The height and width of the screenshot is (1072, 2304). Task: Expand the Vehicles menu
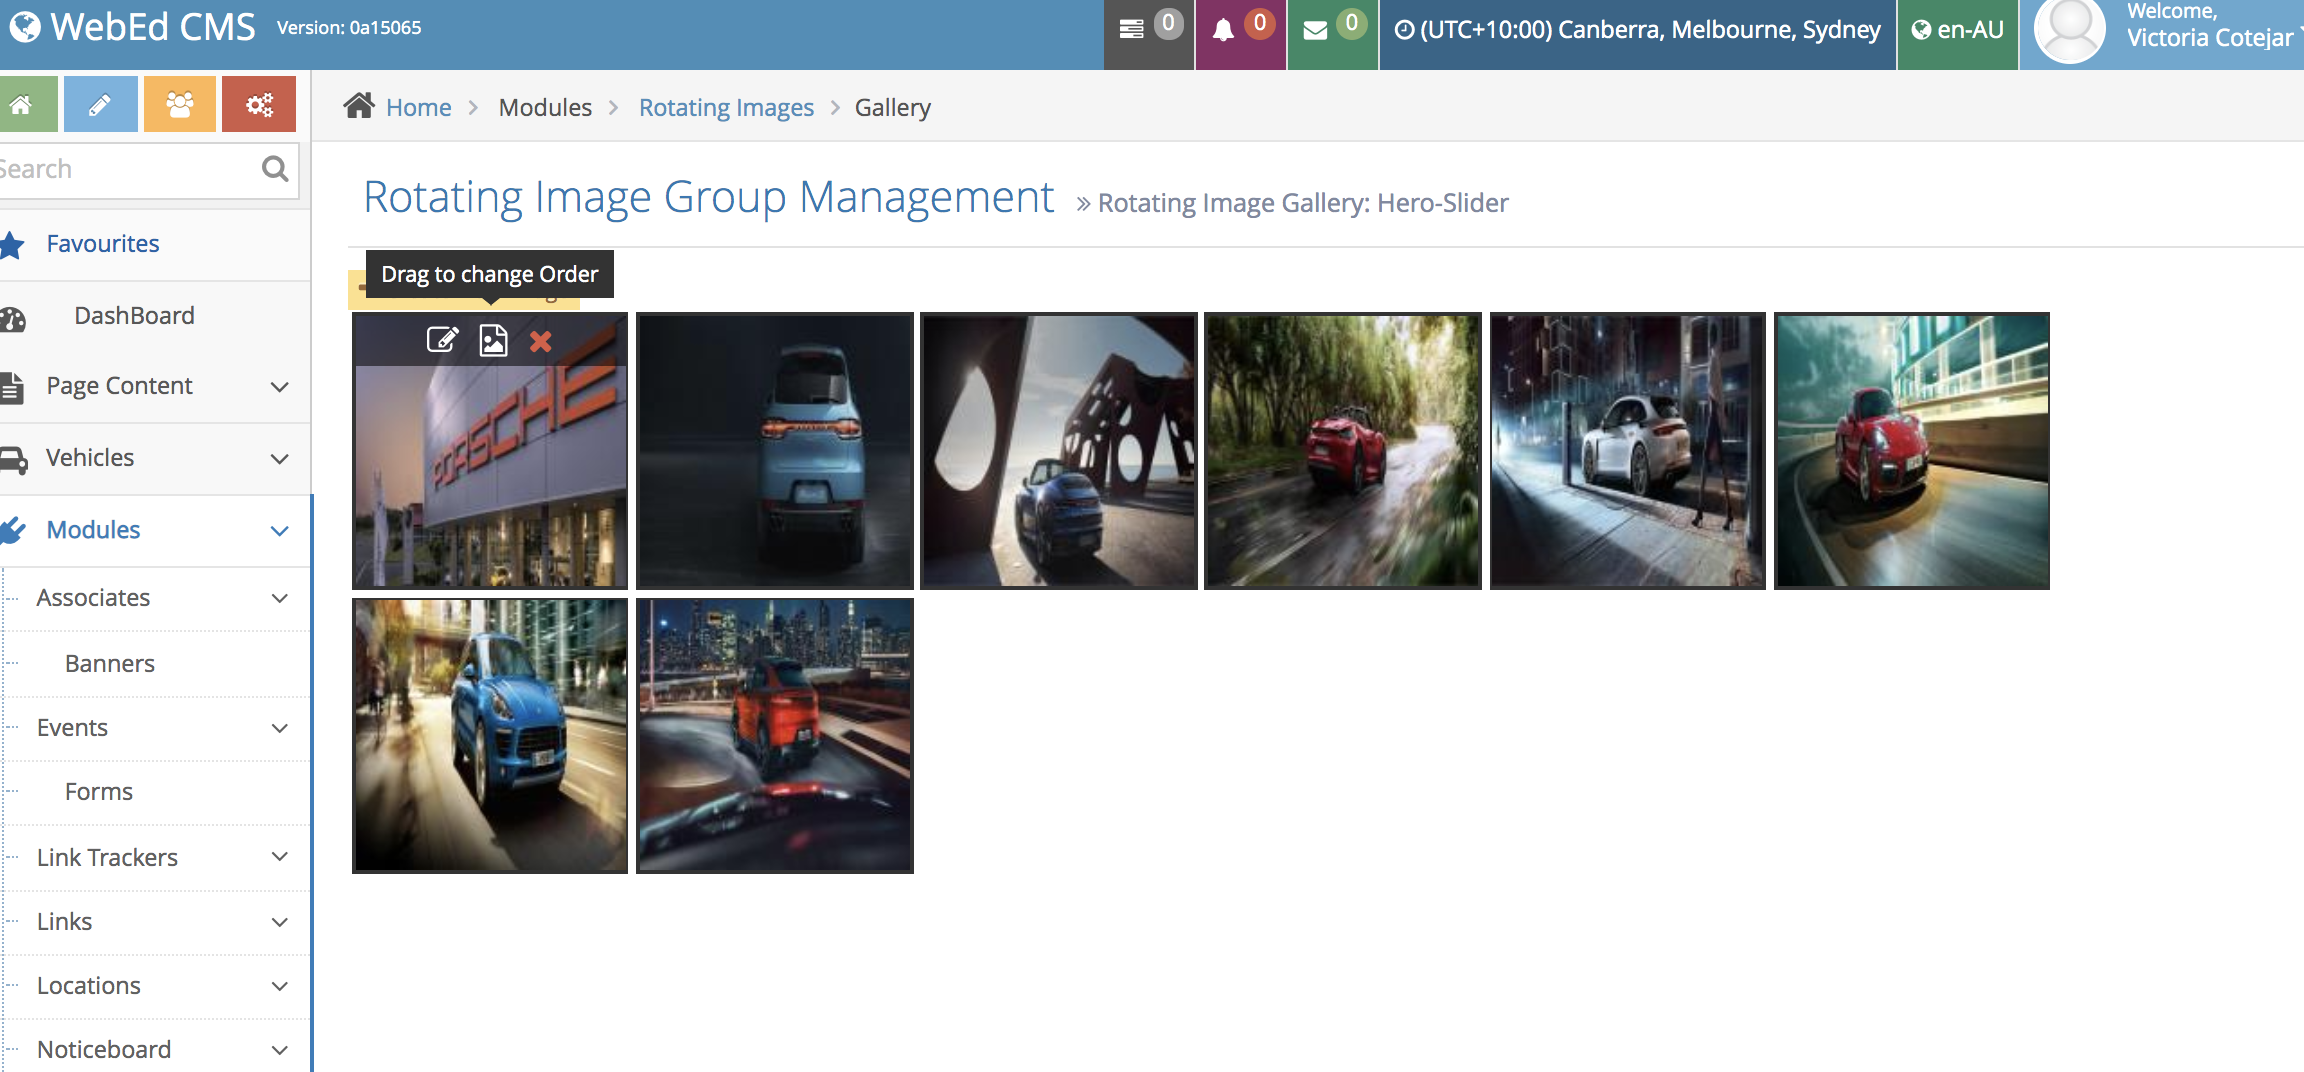90,458
